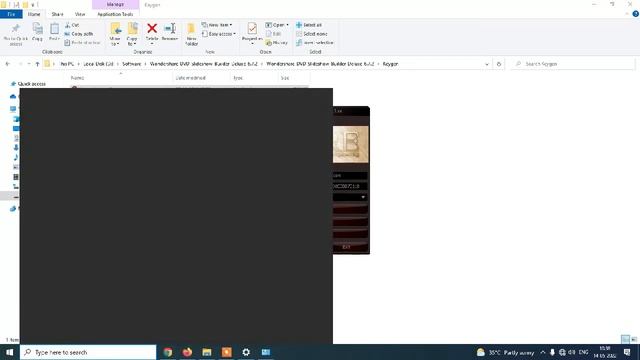This screenshot has height=360, width=640.
Task: Collapse the ribbon with chevron
Action: pyautogui.click(x=627, y=14)
